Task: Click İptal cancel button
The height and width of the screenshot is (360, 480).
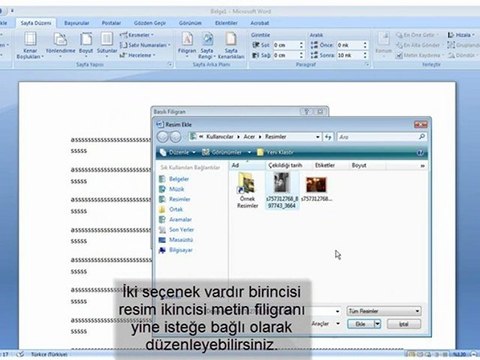Action: click(x=404, y=324)
